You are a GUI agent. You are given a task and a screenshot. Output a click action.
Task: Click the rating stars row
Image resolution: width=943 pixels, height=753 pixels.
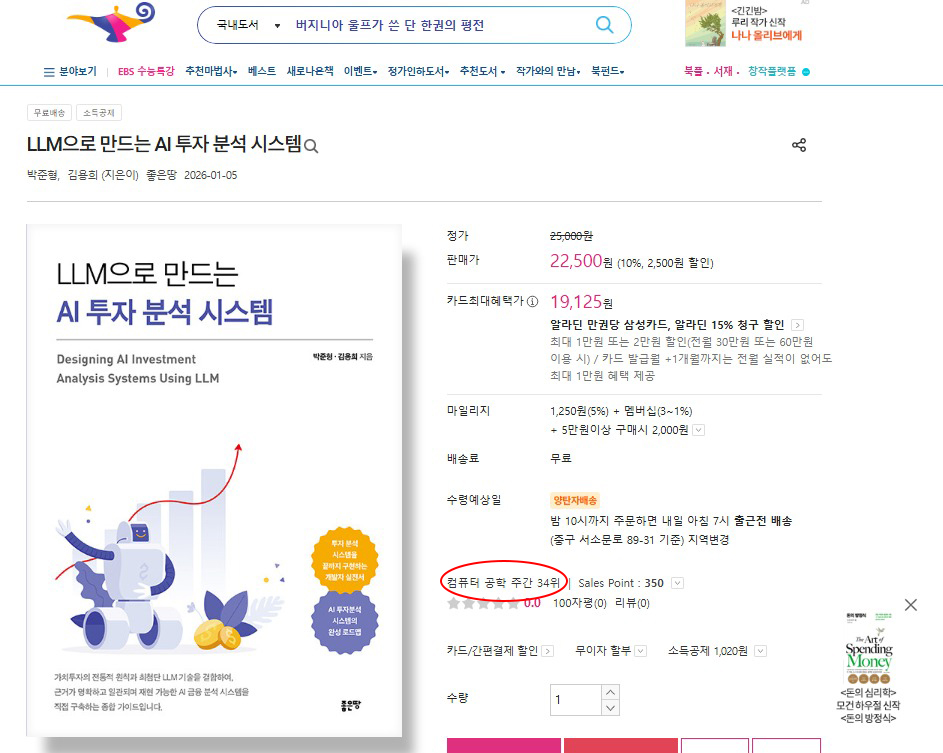(483, 603)
